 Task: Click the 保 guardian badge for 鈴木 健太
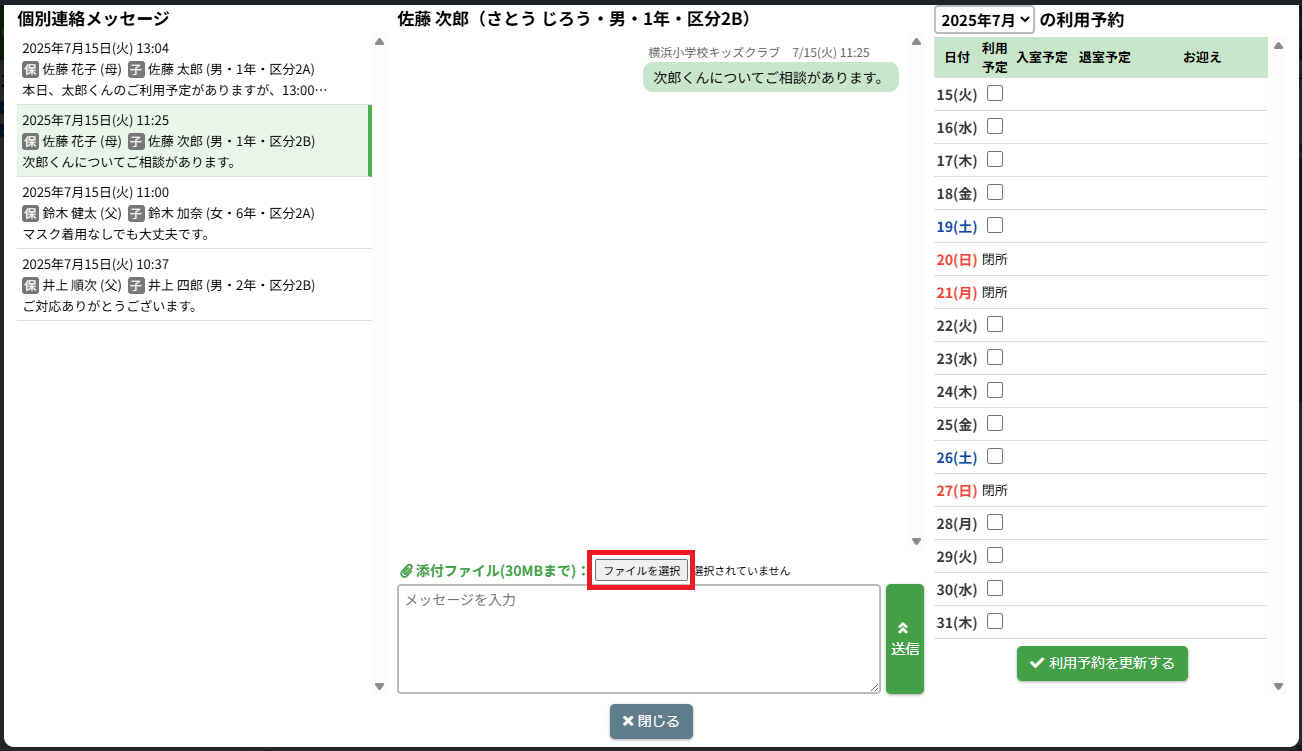[x=30, y=213]
